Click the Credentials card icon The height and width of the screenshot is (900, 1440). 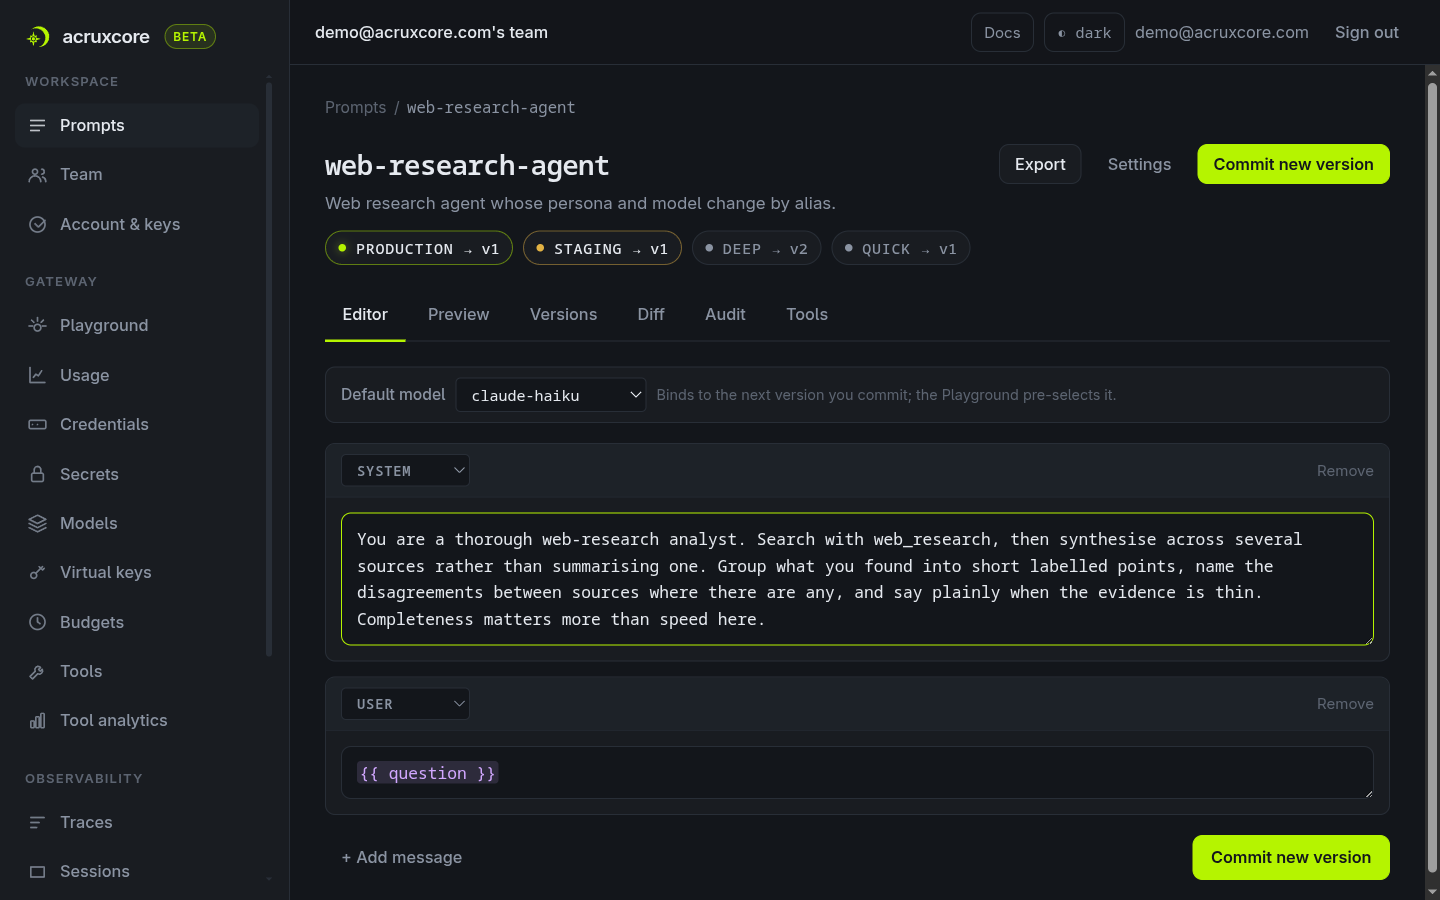pos(37,424)
